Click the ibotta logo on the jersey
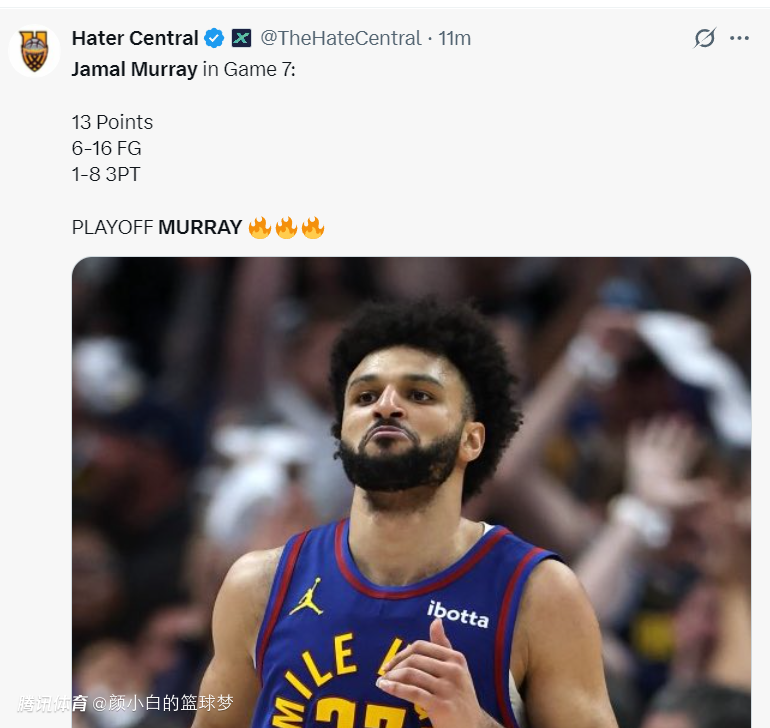The width and height of the screenshot is (770, 728). click(x=458, y=613)
